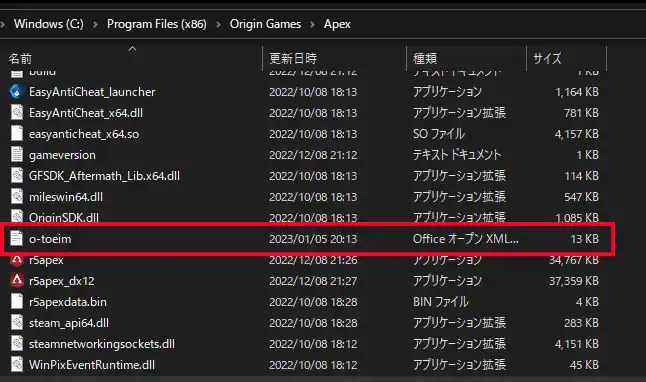Click the mileswin64.dll file icon
The height and width of the screenshot is (382, 646).
pyautogui.click(x=16, y=197)
